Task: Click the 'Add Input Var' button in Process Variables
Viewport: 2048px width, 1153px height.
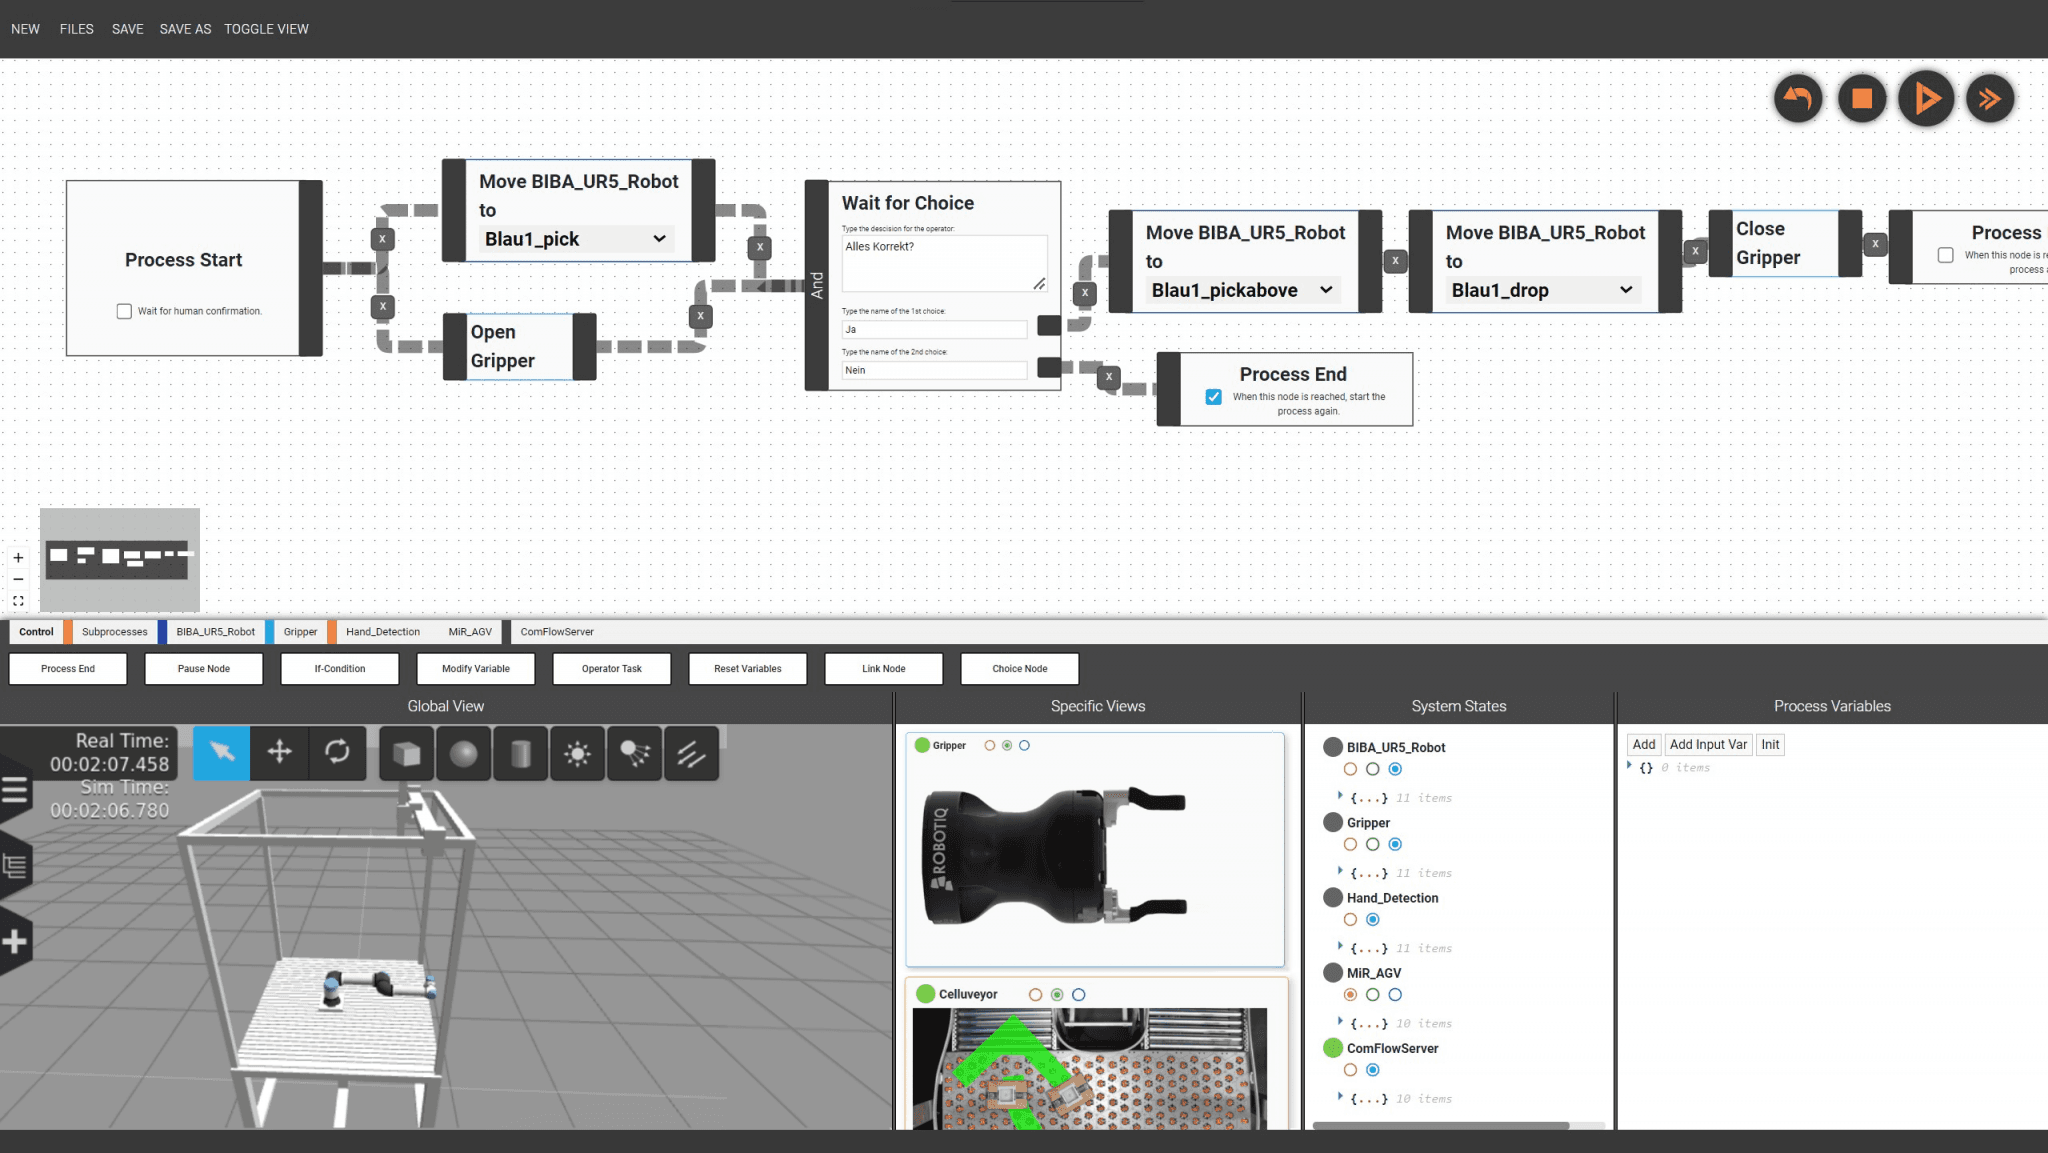Action: point(1707,744)
